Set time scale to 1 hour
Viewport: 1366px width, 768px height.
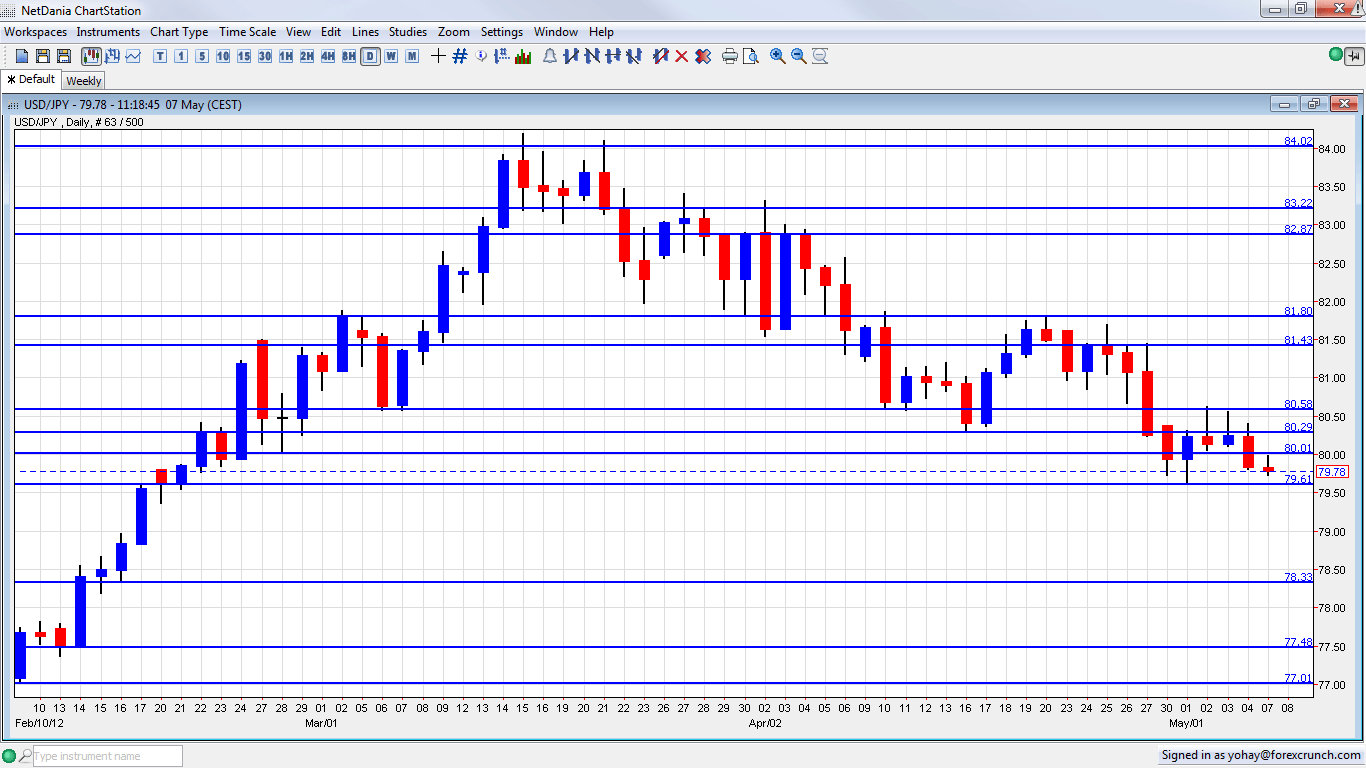(x=286, y=56)
